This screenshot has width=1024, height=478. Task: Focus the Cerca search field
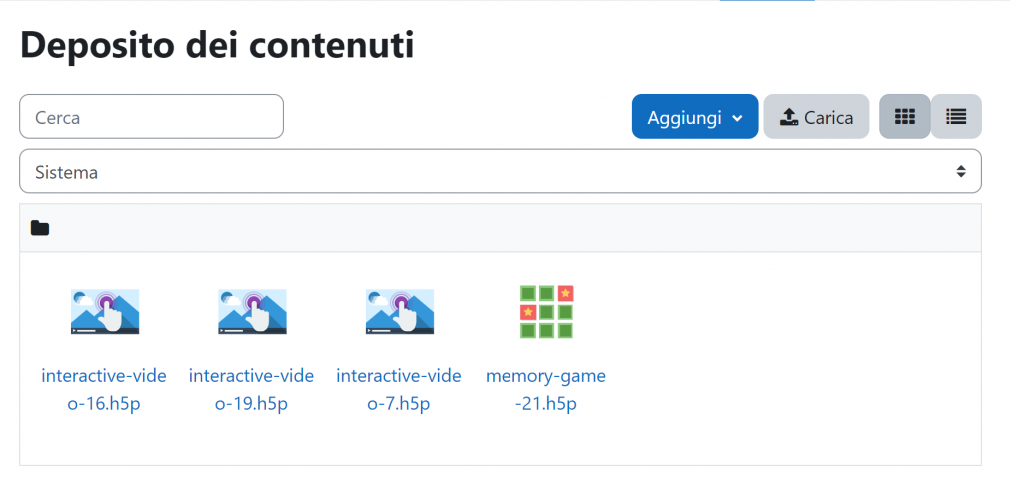[152, 117]
